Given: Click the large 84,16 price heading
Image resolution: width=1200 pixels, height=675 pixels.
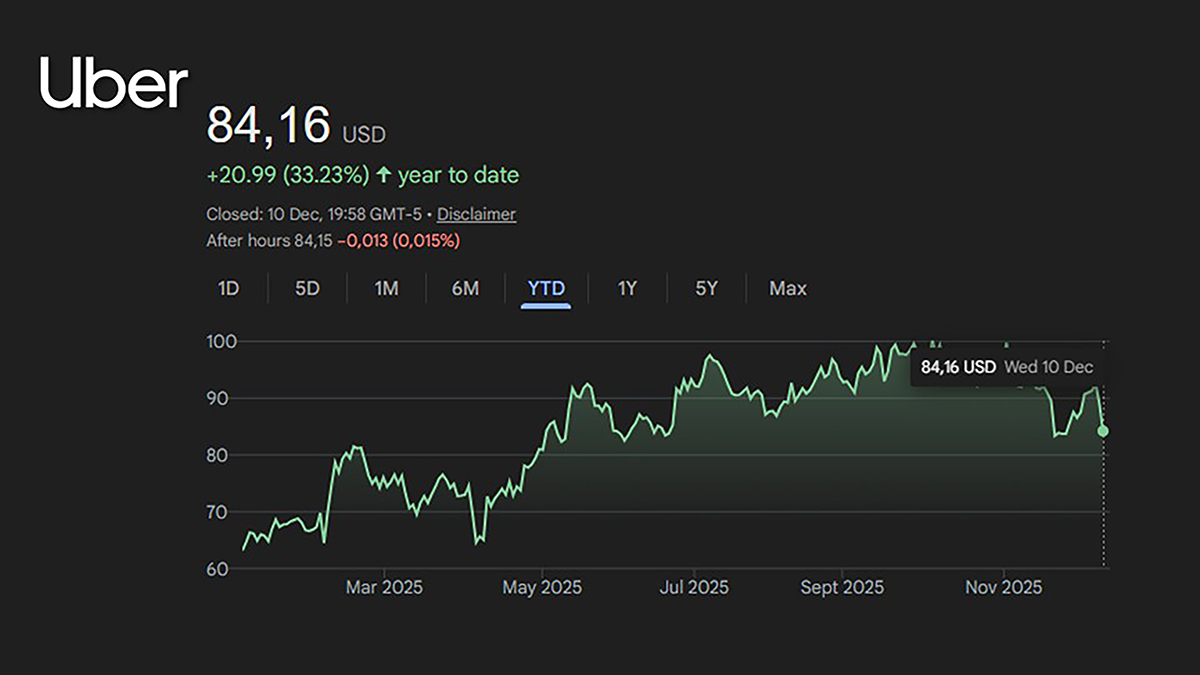Looking at the screenshot, I should 268,127.
